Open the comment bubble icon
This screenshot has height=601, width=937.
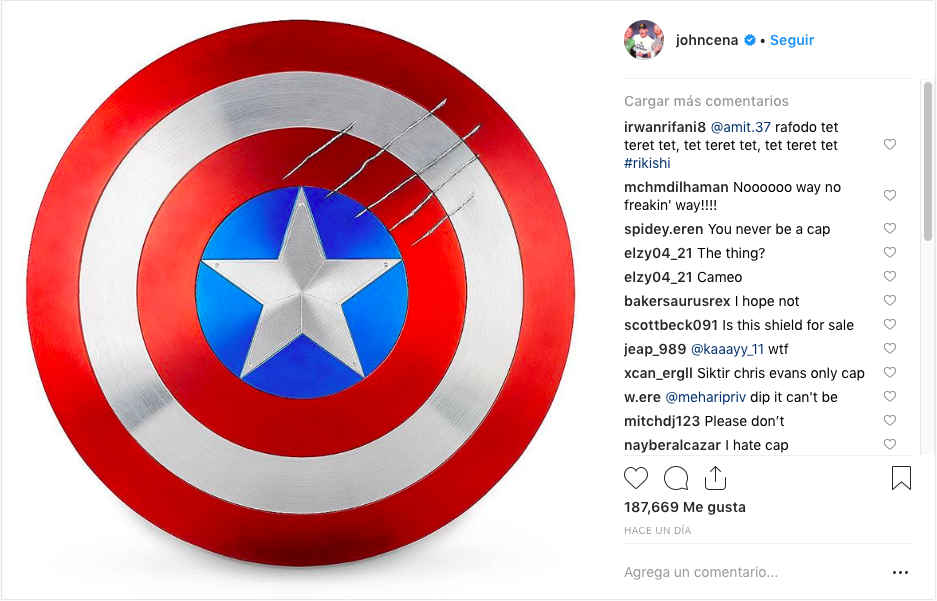676,478
